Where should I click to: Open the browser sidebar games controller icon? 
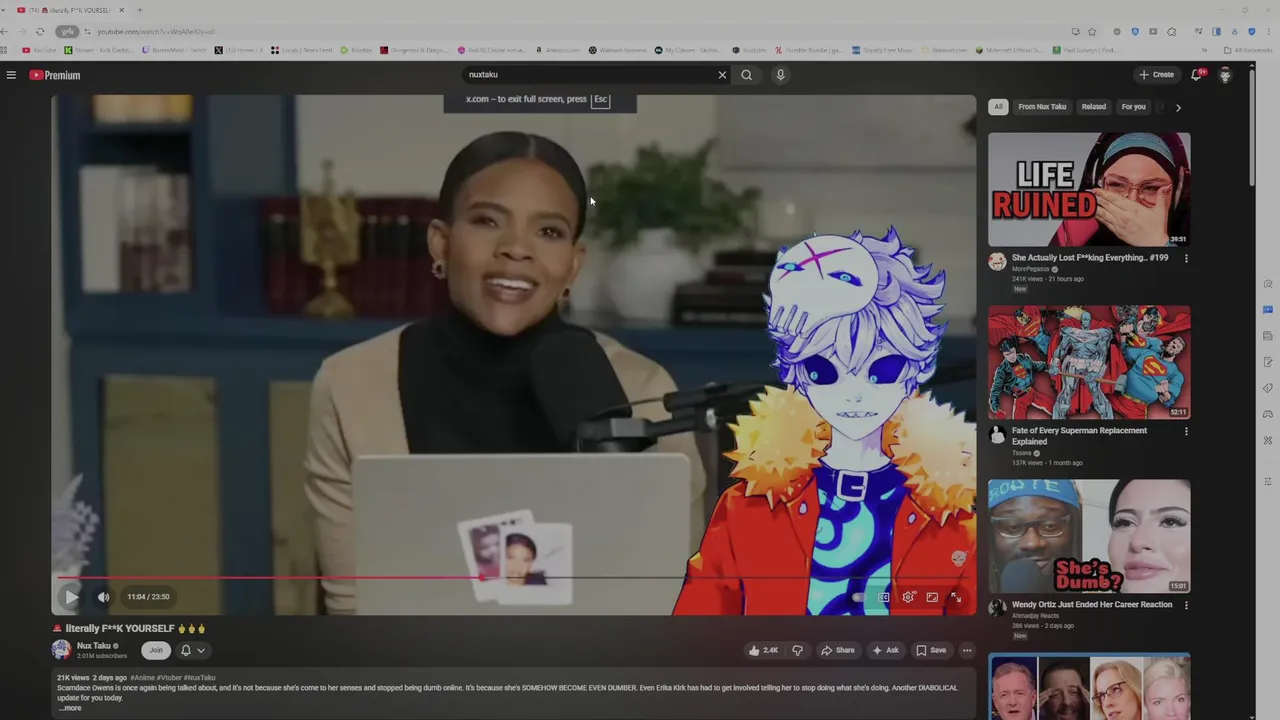point(1268,414)
